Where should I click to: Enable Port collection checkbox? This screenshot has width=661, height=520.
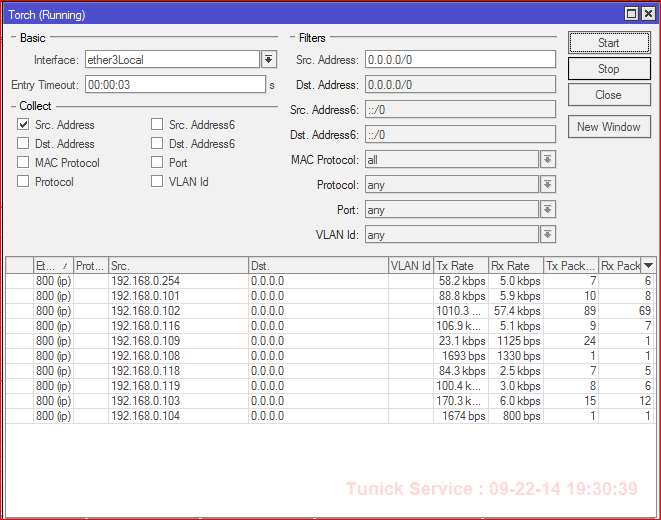(x=157, y=162)
